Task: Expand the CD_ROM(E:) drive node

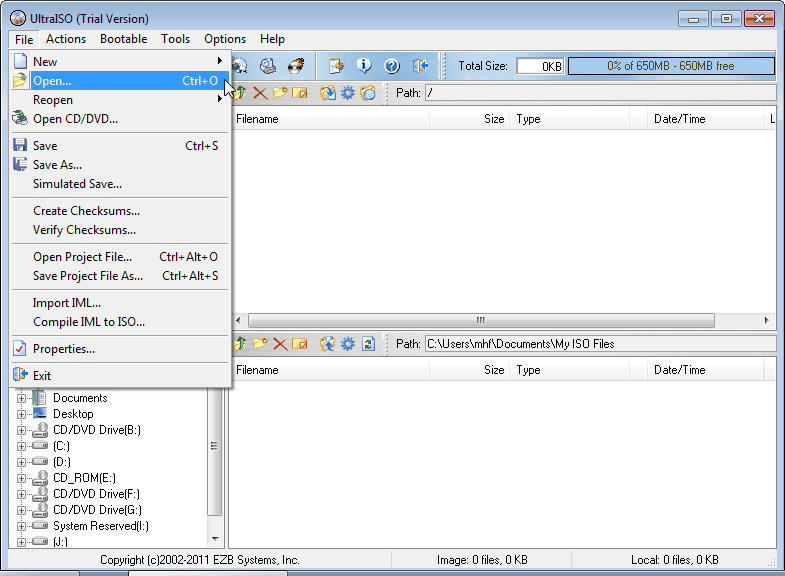Action: click(21, 478)
